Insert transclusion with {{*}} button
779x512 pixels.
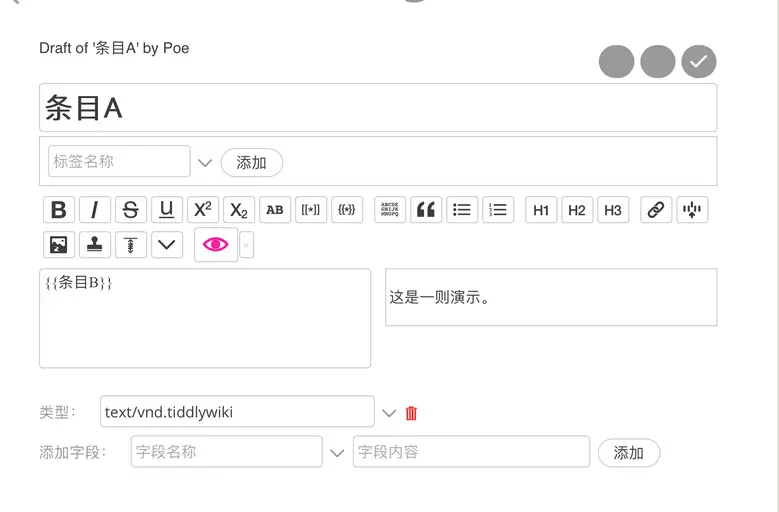tap(347, 210)
